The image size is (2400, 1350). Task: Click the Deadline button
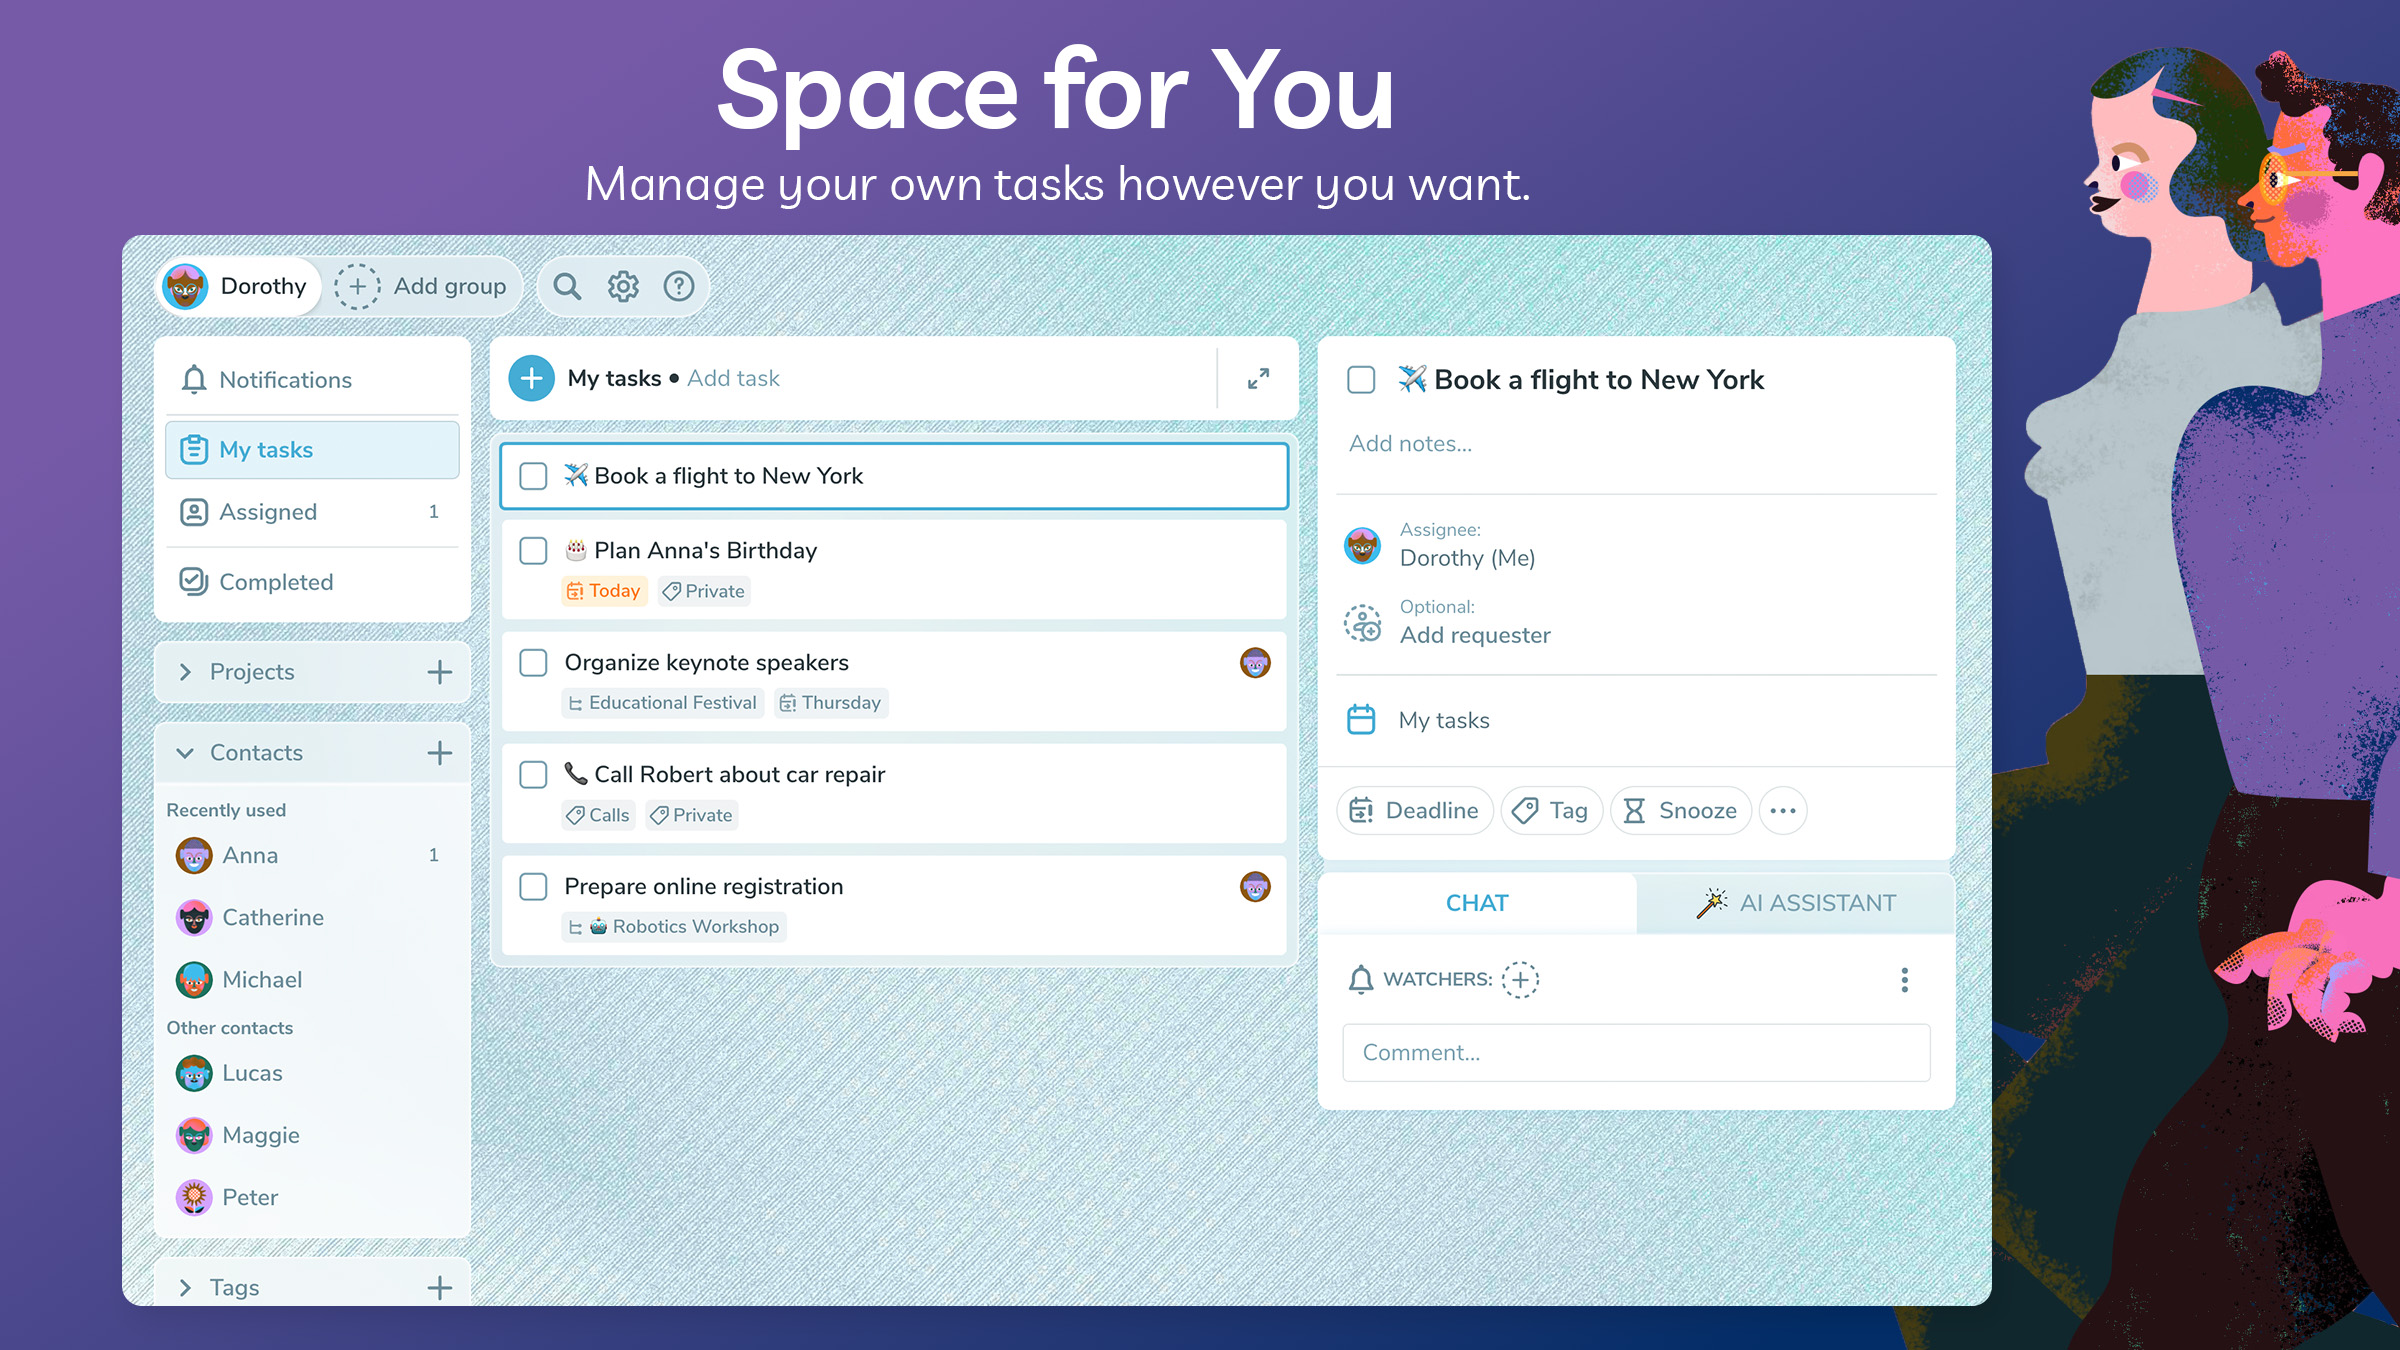[1414, 811]
